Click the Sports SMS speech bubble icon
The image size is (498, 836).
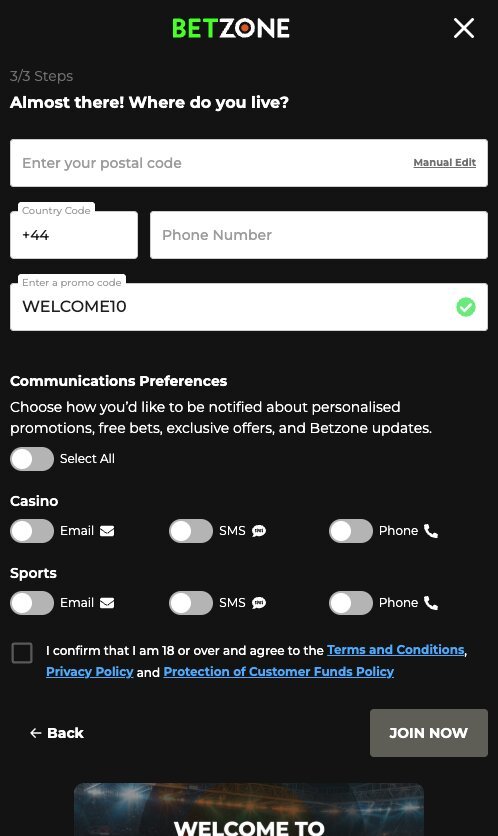(259, 603)
